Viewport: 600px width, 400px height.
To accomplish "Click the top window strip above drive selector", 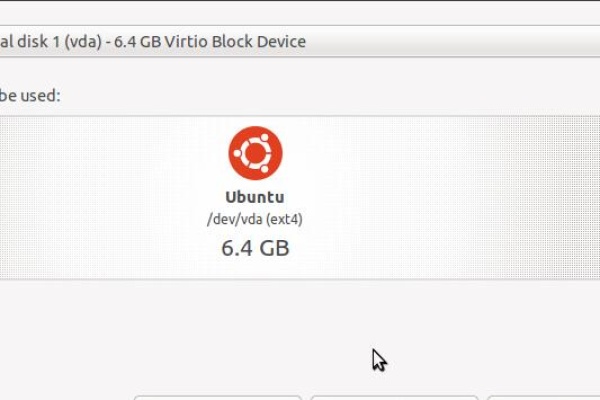I will [300, 10].
